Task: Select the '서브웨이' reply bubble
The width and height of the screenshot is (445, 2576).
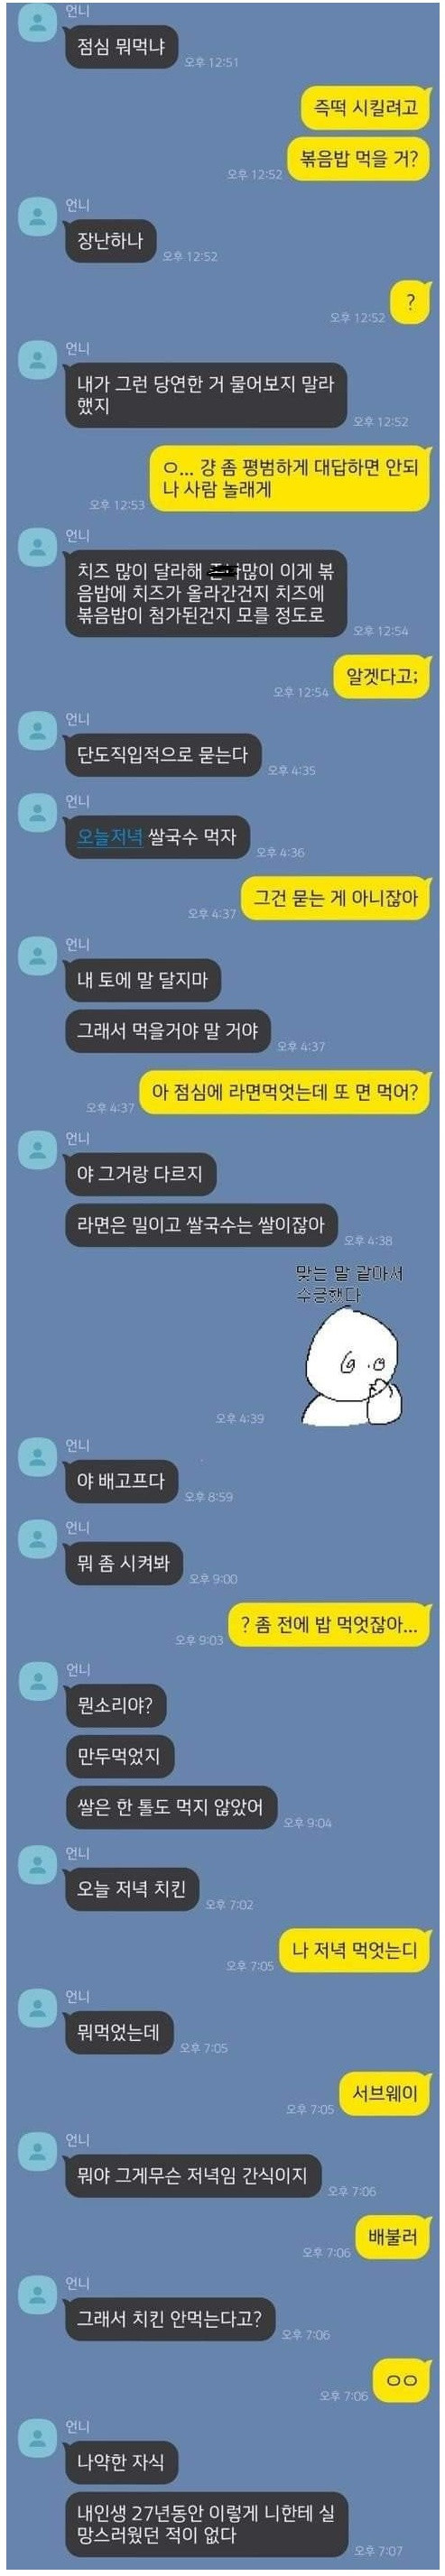Action: [x=385, y=2094]
